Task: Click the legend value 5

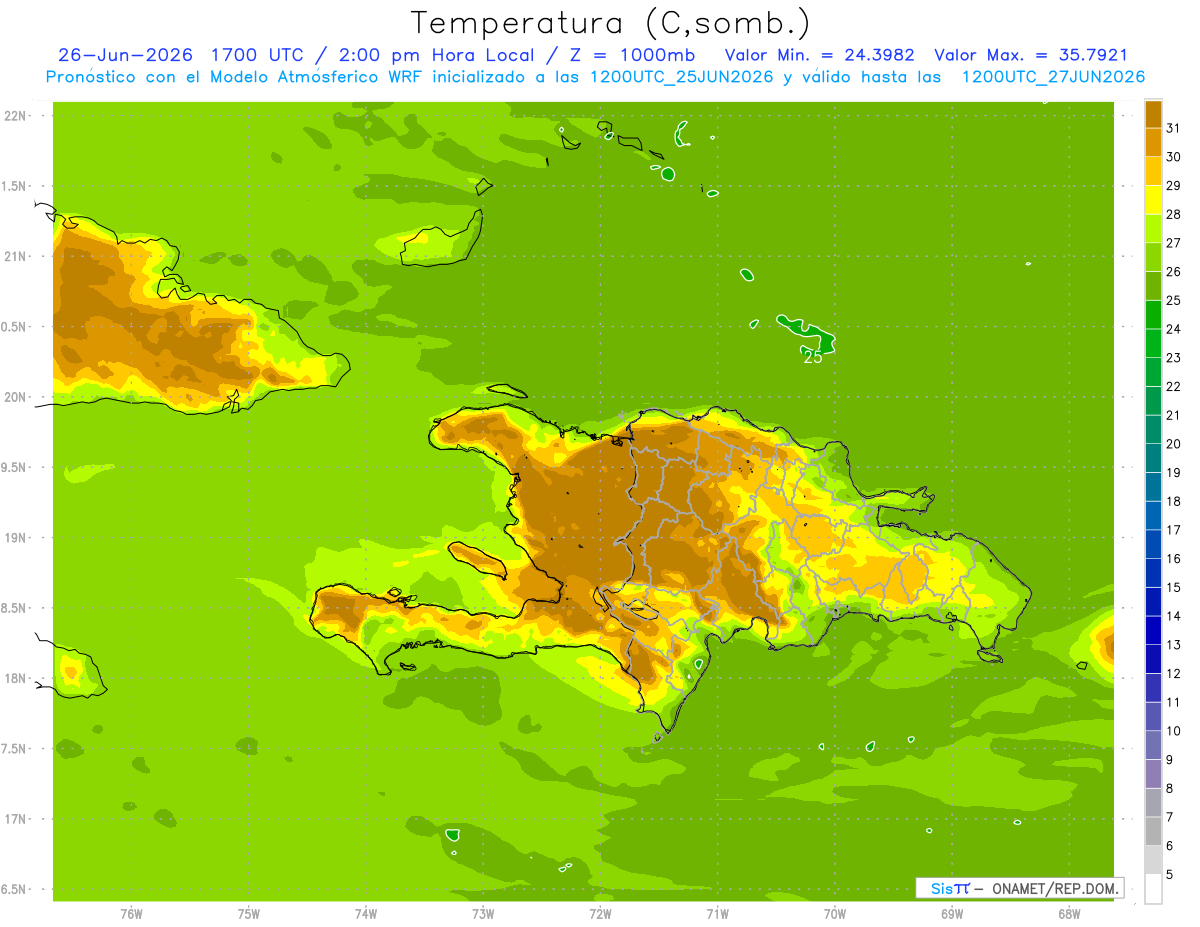Action: click(x=1170, y=874)
